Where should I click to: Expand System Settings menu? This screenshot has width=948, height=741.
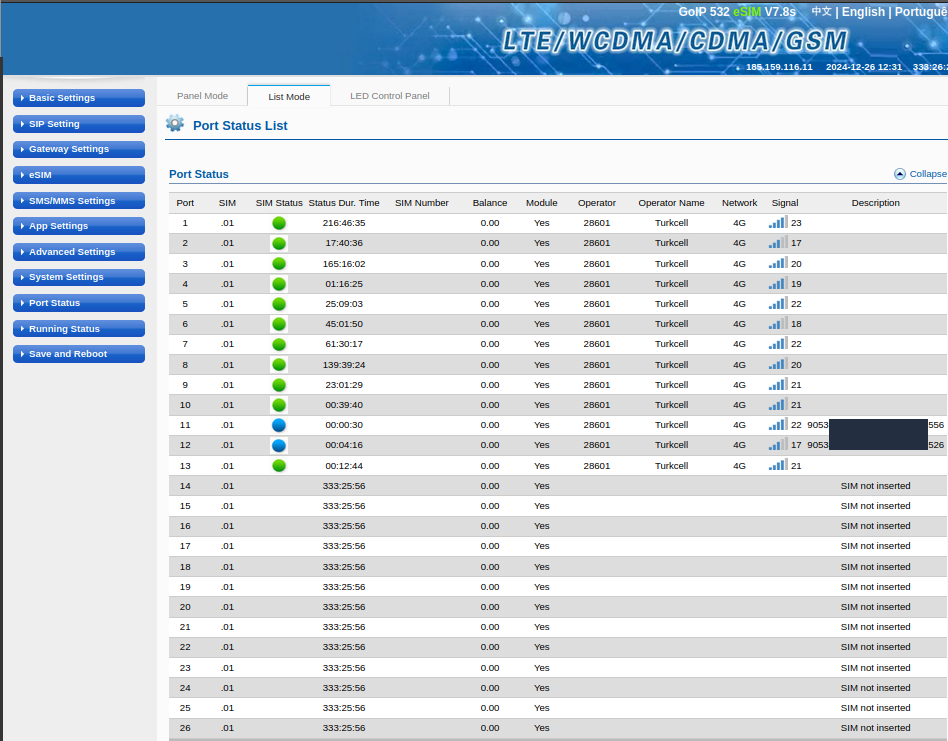click(x=79, y=277)
